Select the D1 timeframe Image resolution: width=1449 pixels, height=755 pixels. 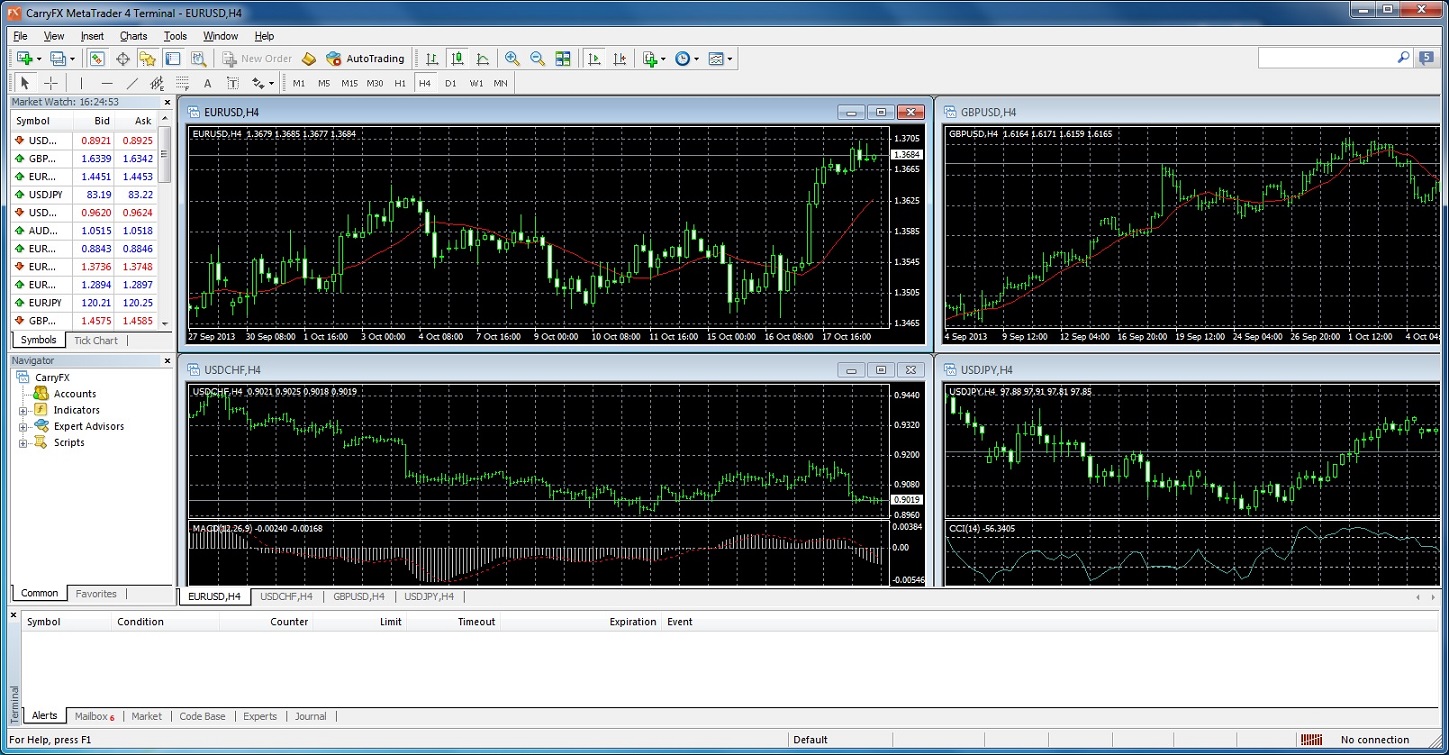click(x=451, y=83)
